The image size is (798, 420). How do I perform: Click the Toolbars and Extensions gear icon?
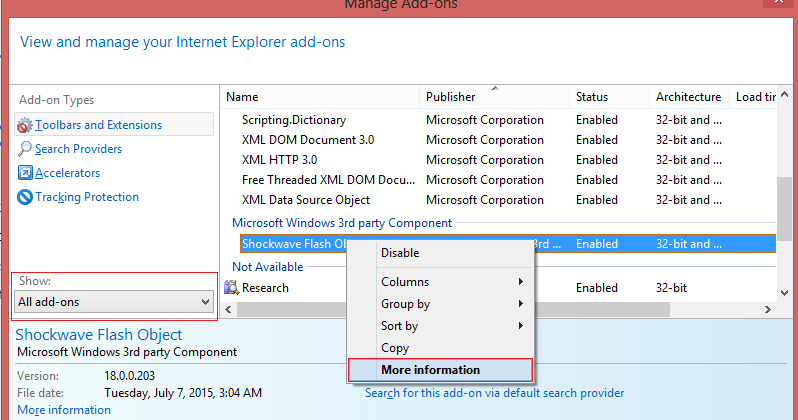[x=24, y=125]
